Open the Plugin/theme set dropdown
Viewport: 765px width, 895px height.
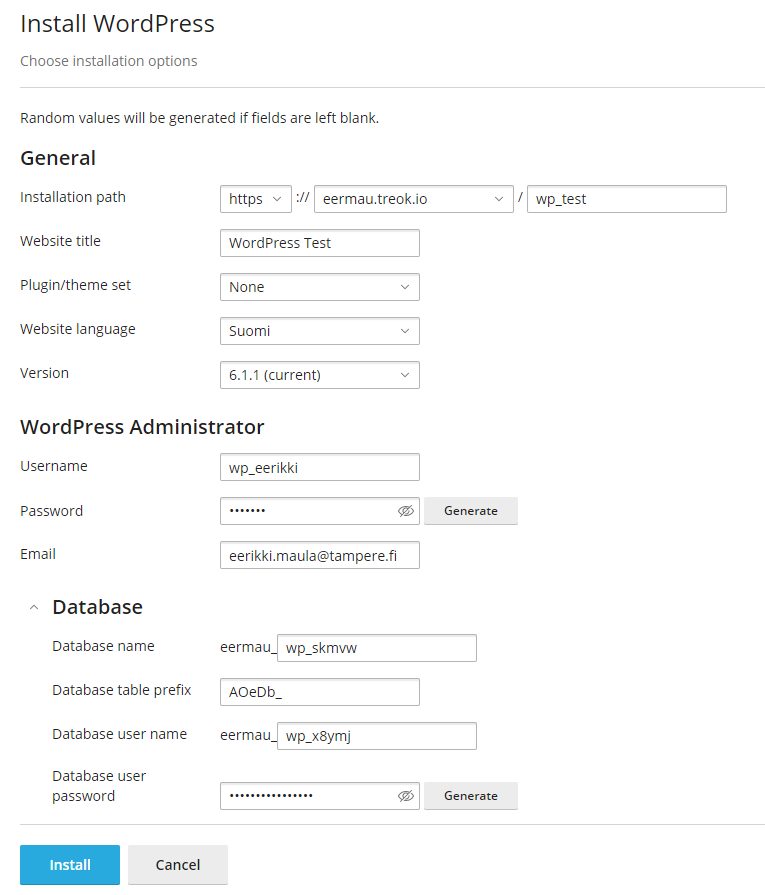(319, 287)
